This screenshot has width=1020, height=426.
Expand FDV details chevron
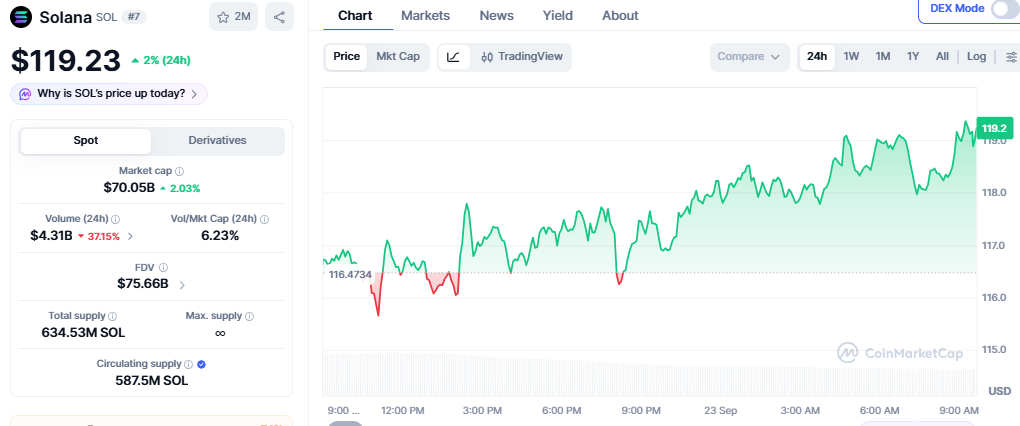click(x=182, y=285)
